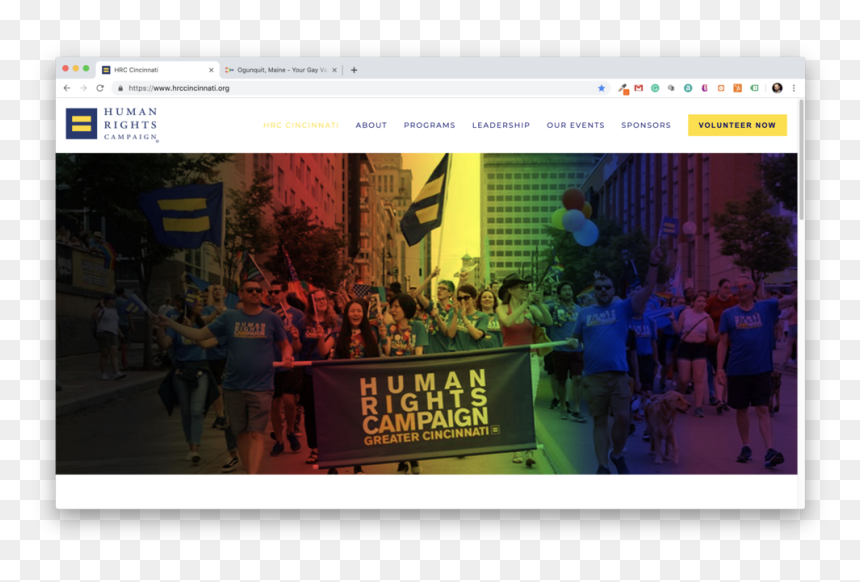Click the orange square camera extension icon

(721, 88)
